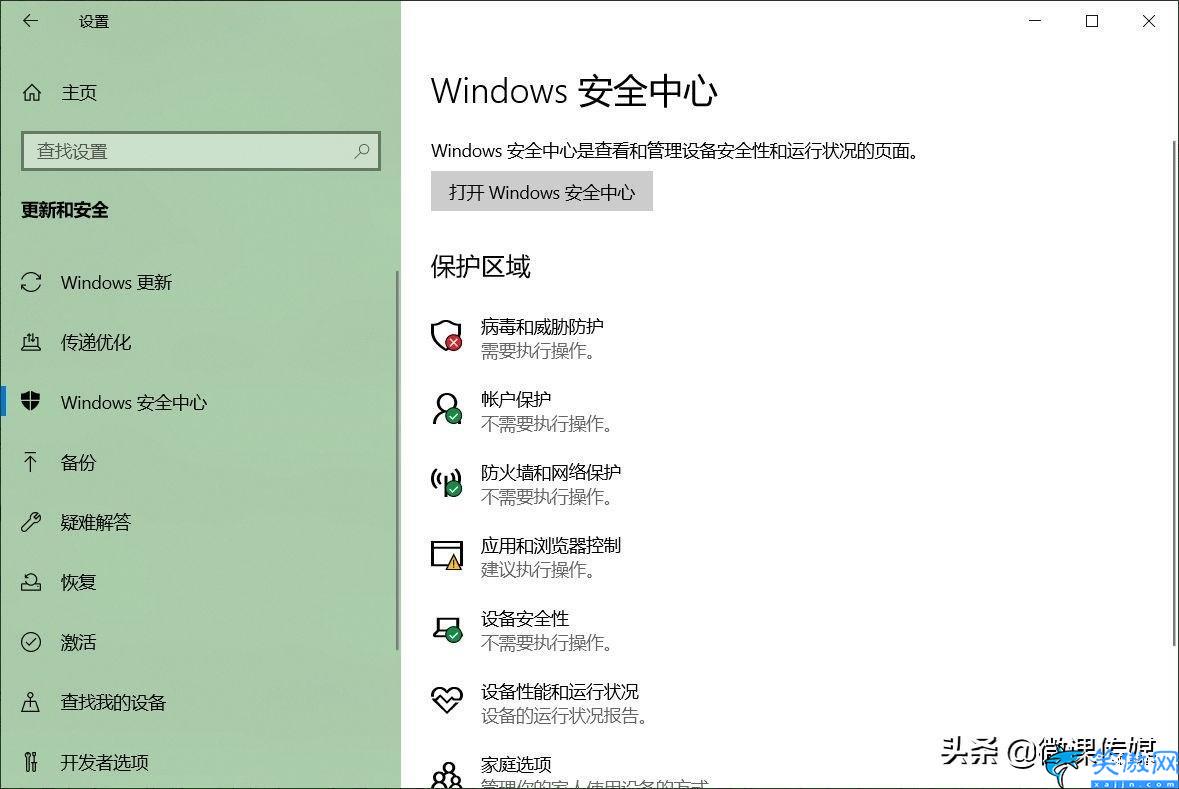Click the 开发者选项 tools icon
This screenshot has height=789, width=1179.
click(31, 762)
